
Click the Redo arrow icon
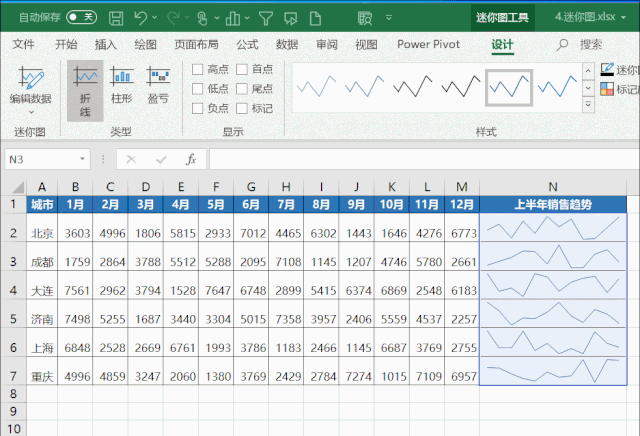173,18
